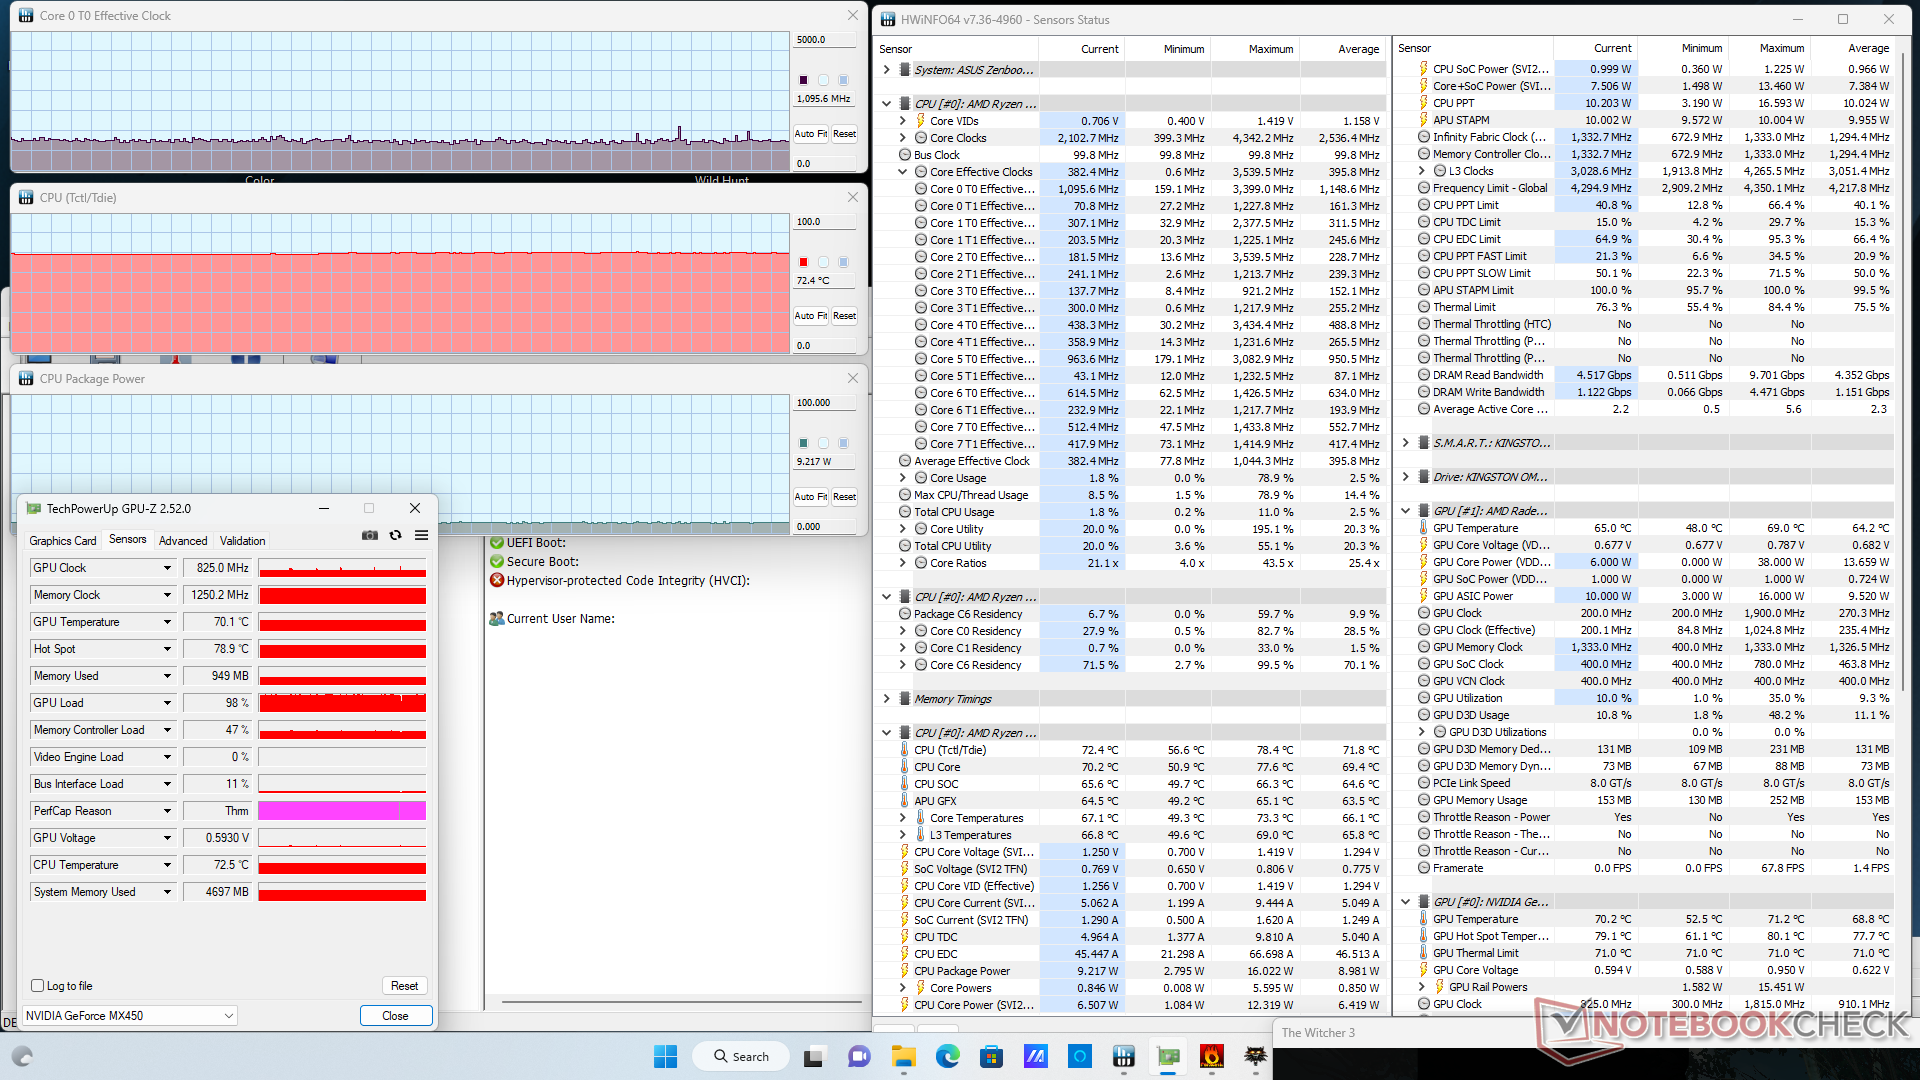Click the GPU-Z screenshot camera icon

[x=370, y=535]
